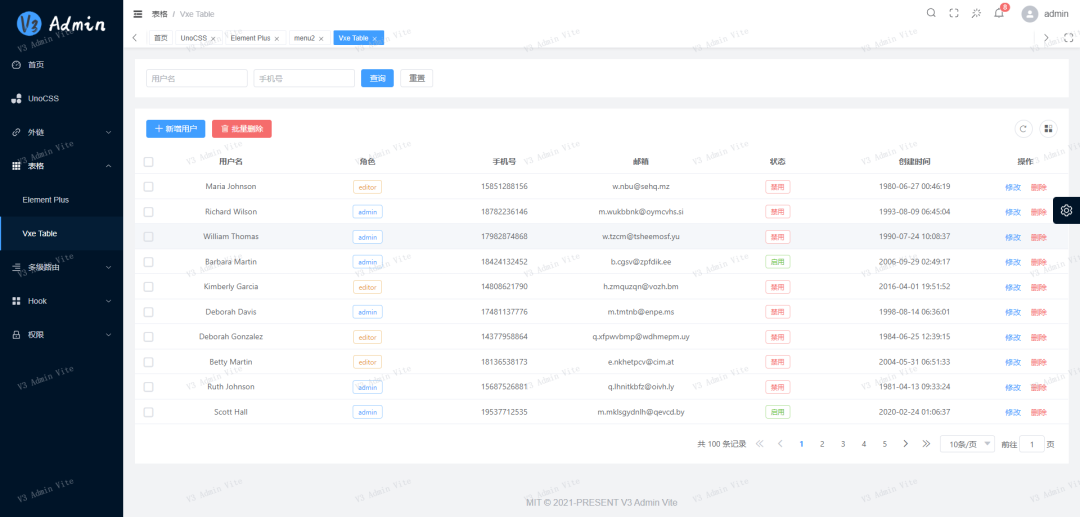
Task: Click the blue 查询 search button
Action: (377, 78)
